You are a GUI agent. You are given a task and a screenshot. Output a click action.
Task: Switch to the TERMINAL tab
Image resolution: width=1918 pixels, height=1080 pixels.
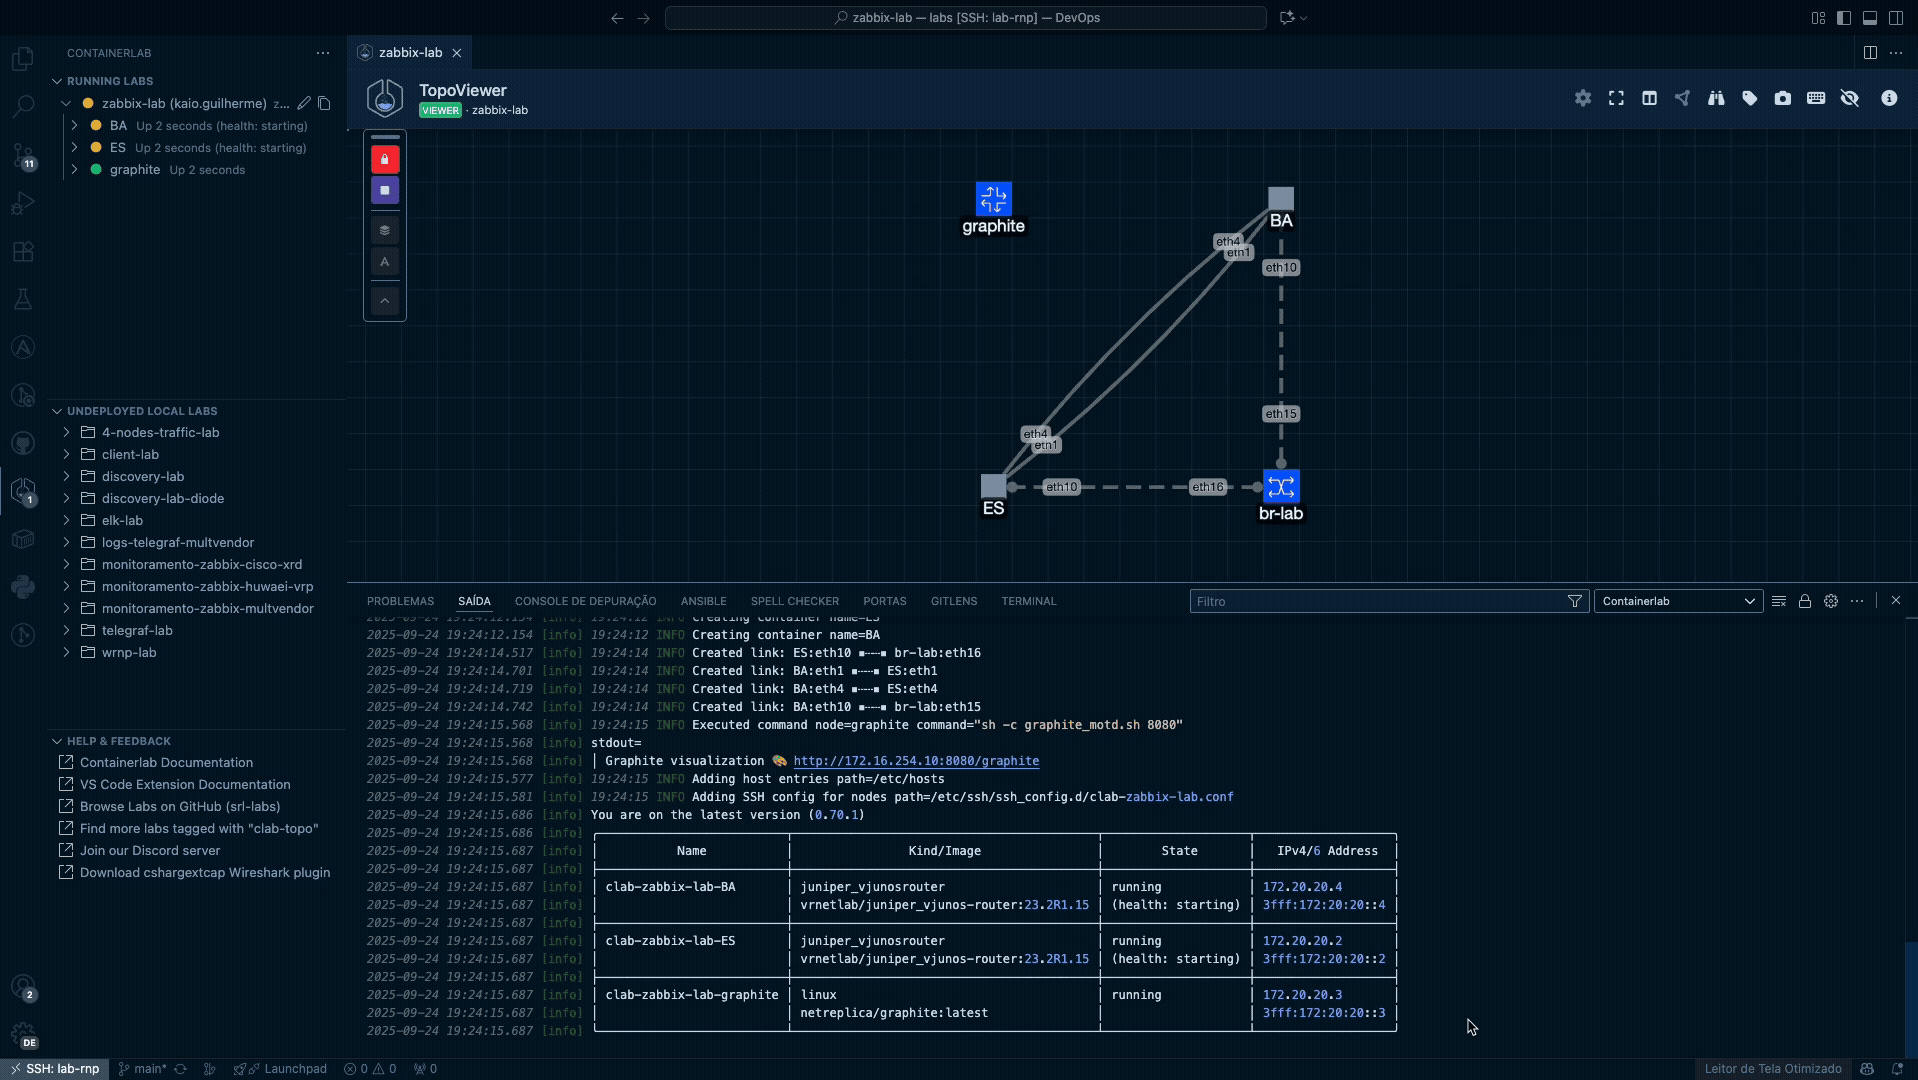pyautogui.click(x=1028, y=601)
